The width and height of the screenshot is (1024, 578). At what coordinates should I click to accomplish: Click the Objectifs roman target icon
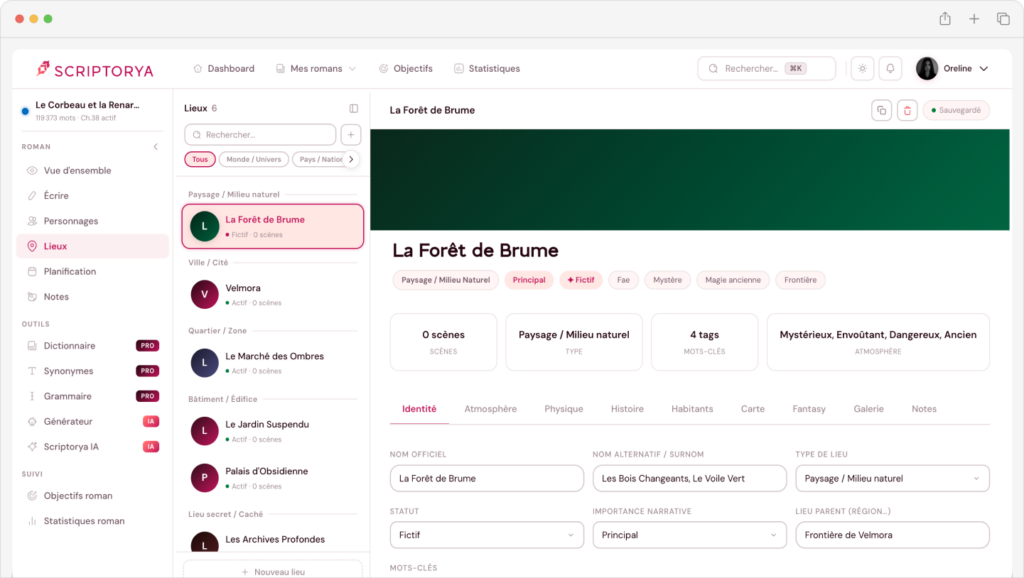[32, 496]
